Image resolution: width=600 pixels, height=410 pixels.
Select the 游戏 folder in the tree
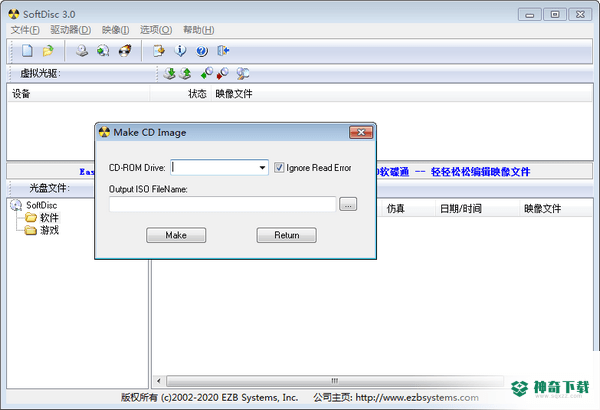coord(49,230)
